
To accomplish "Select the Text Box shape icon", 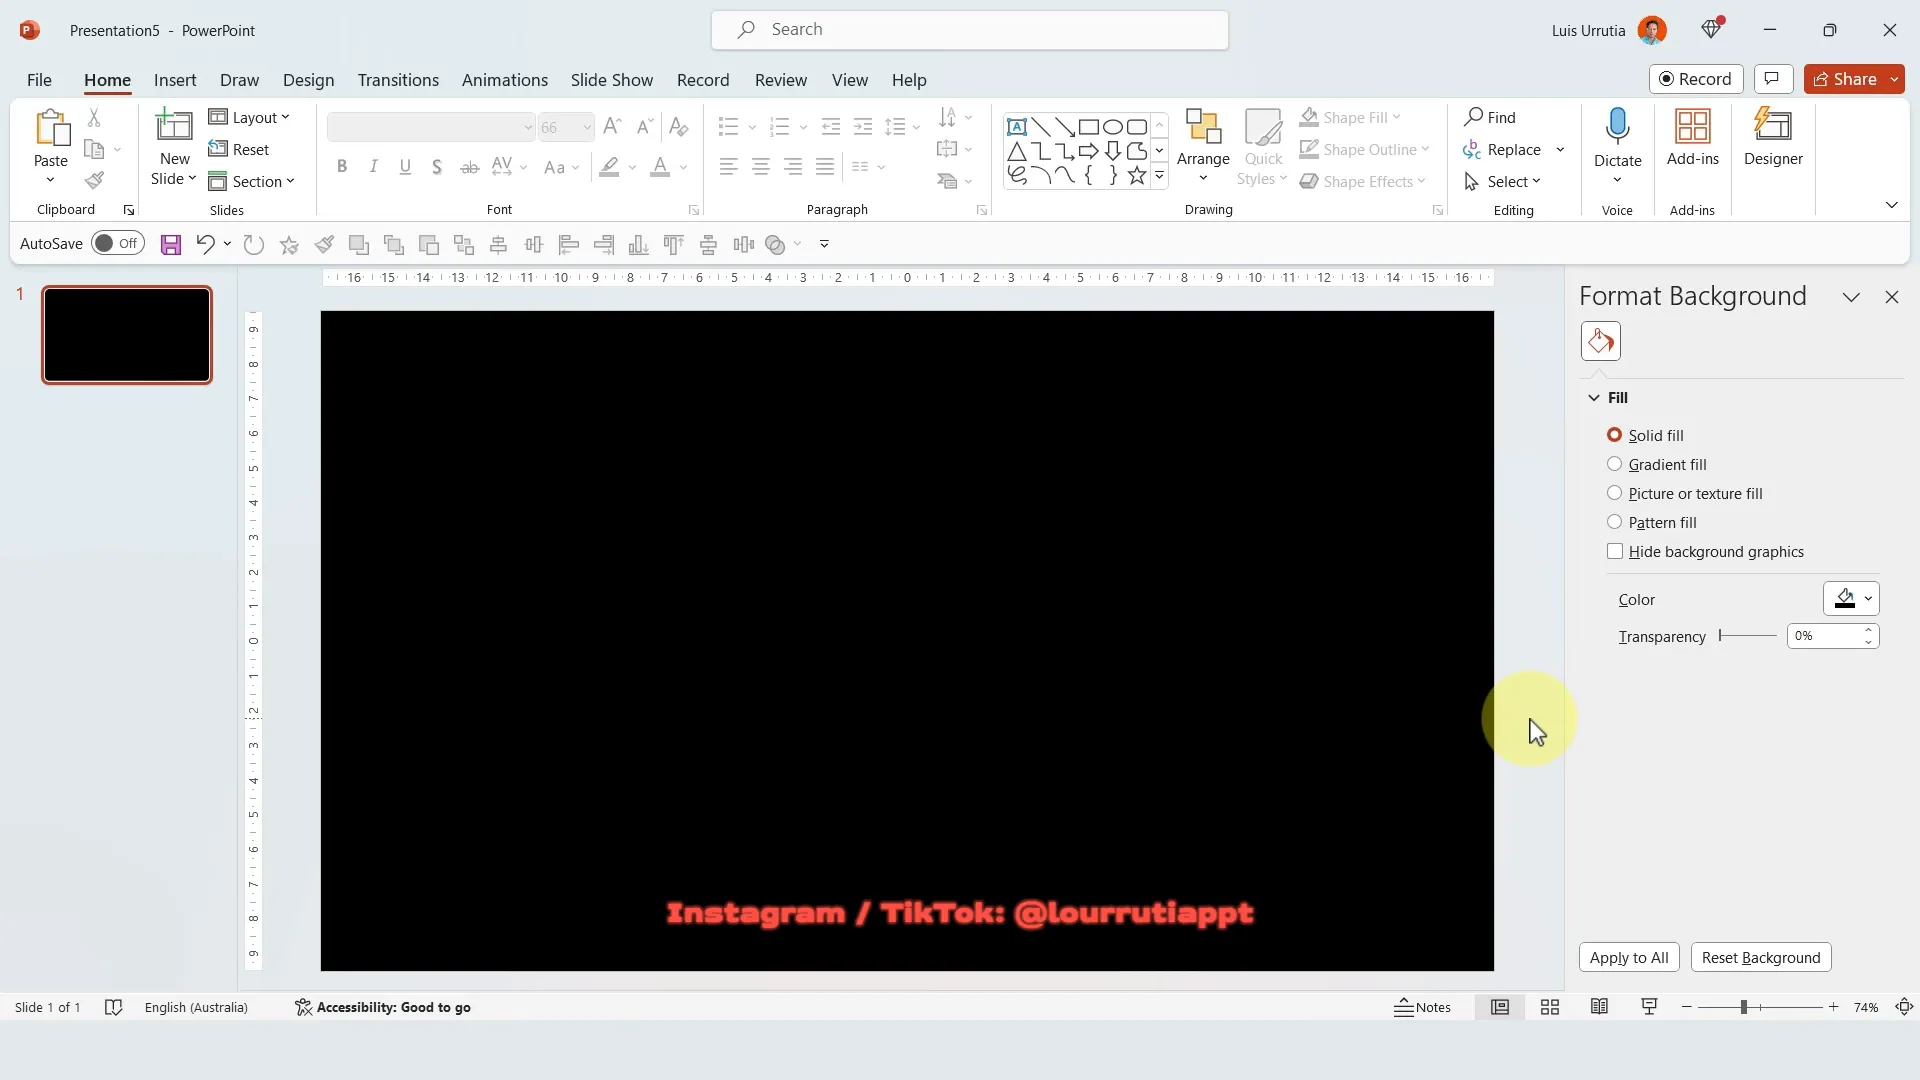I will 1017,127.
